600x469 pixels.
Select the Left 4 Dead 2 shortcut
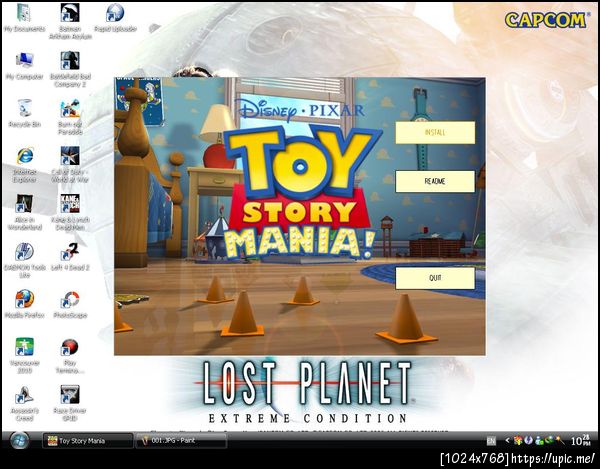(x=70, y=256)
